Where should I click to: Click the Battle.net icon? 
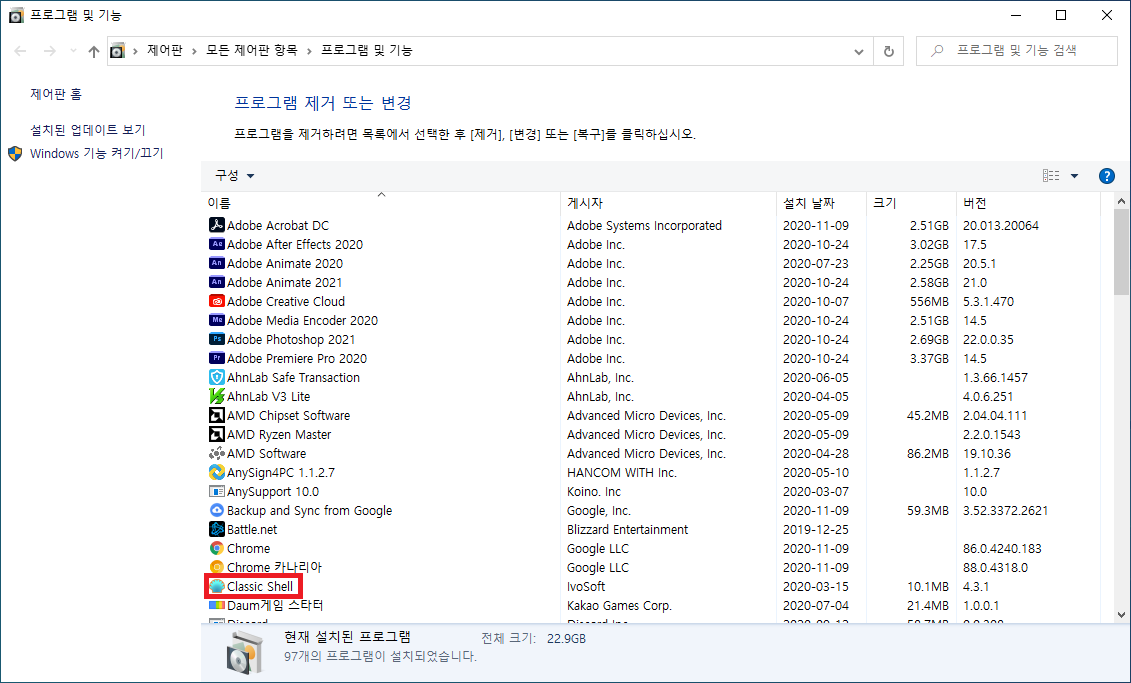[x=216, y=529]
